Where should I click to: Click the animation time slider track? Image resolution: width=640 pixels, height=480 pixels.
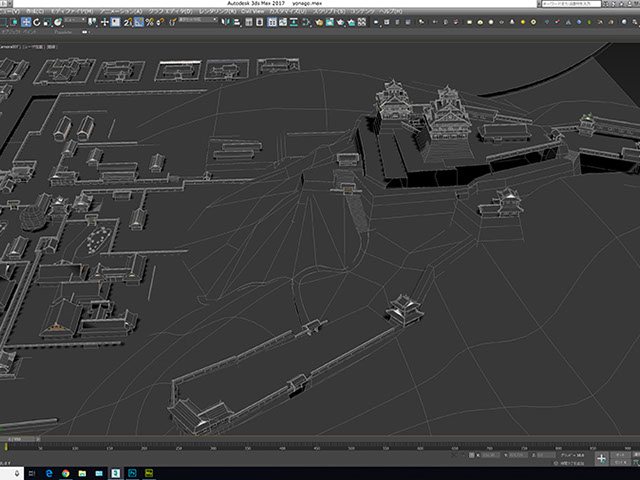(x=320, y=440)
